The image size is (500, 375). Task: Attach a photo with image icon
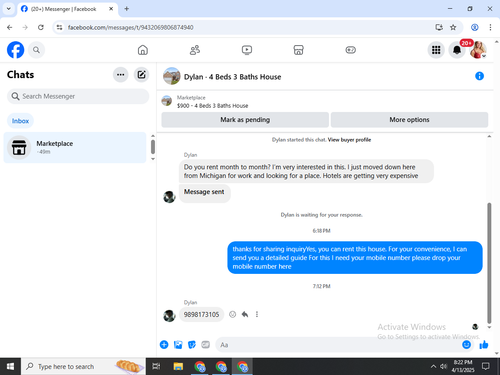[178, 345]
